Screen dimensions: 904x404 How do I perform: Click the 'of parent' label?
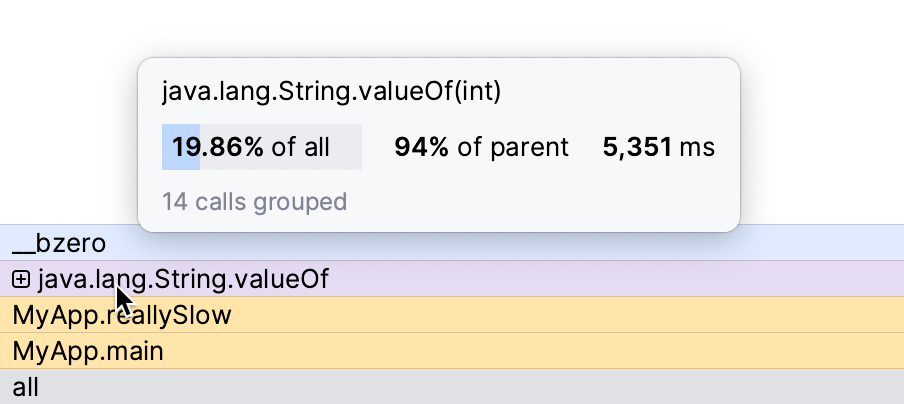coord(513,147)
